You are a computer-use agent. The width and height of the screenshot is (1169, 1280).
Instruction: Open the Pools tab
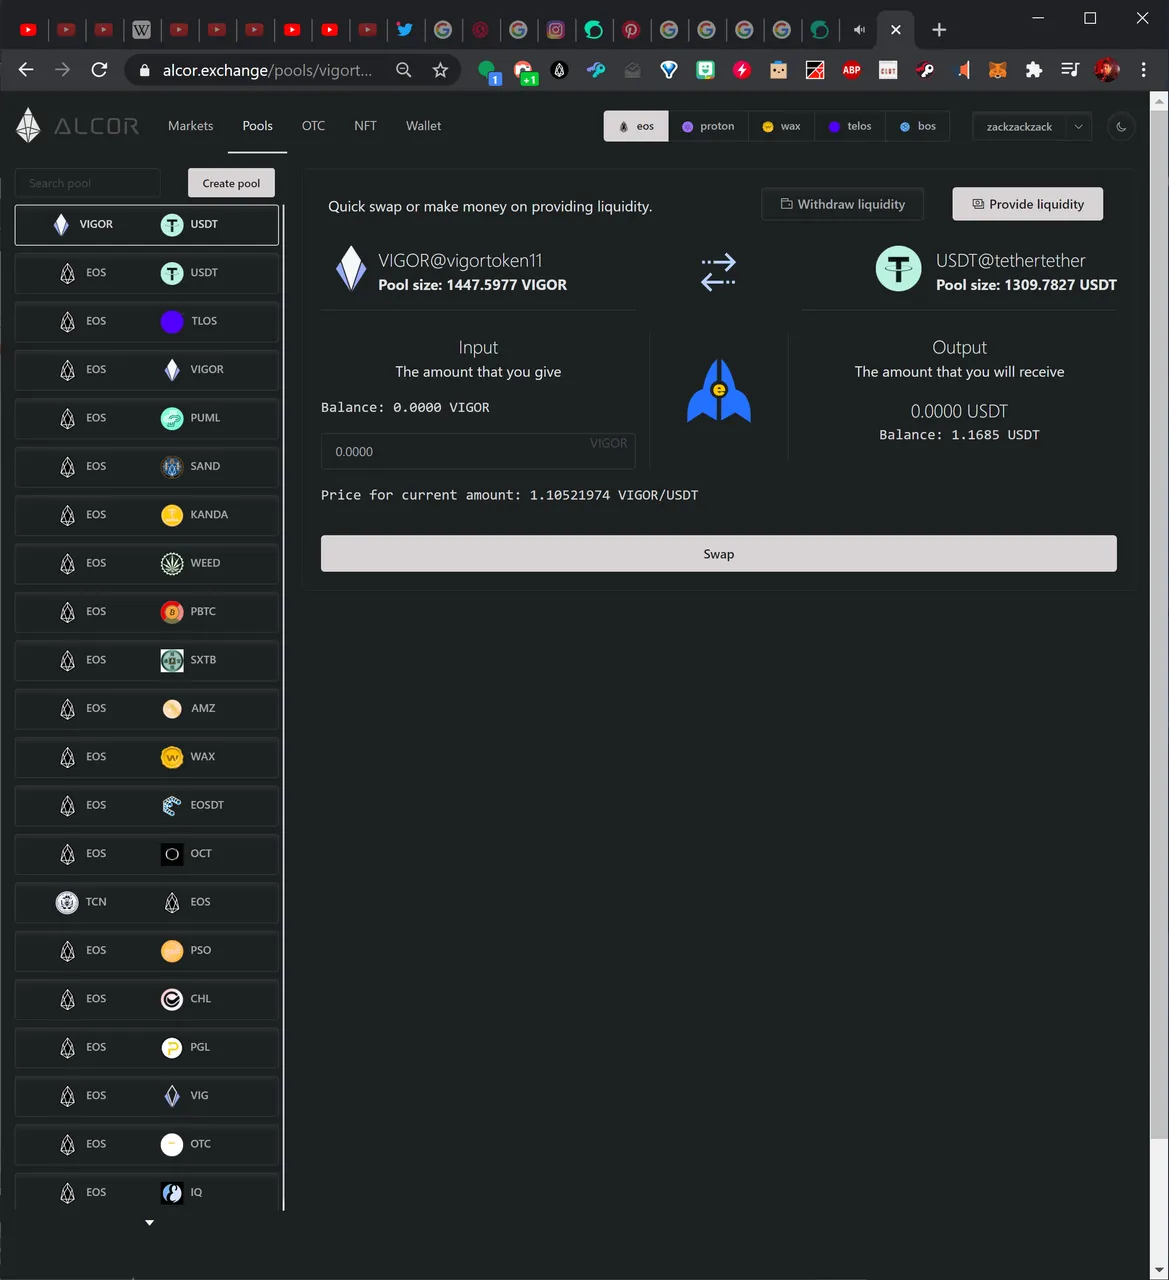coord(257,126)
